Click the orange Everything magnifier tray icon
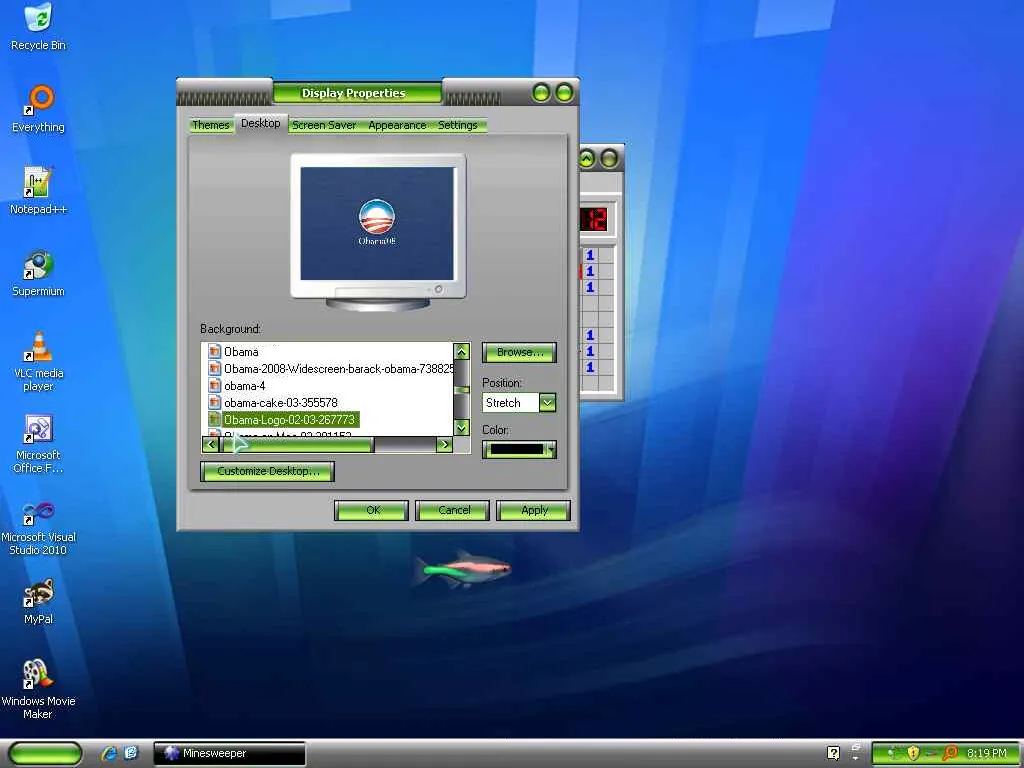 pos(950,753)
